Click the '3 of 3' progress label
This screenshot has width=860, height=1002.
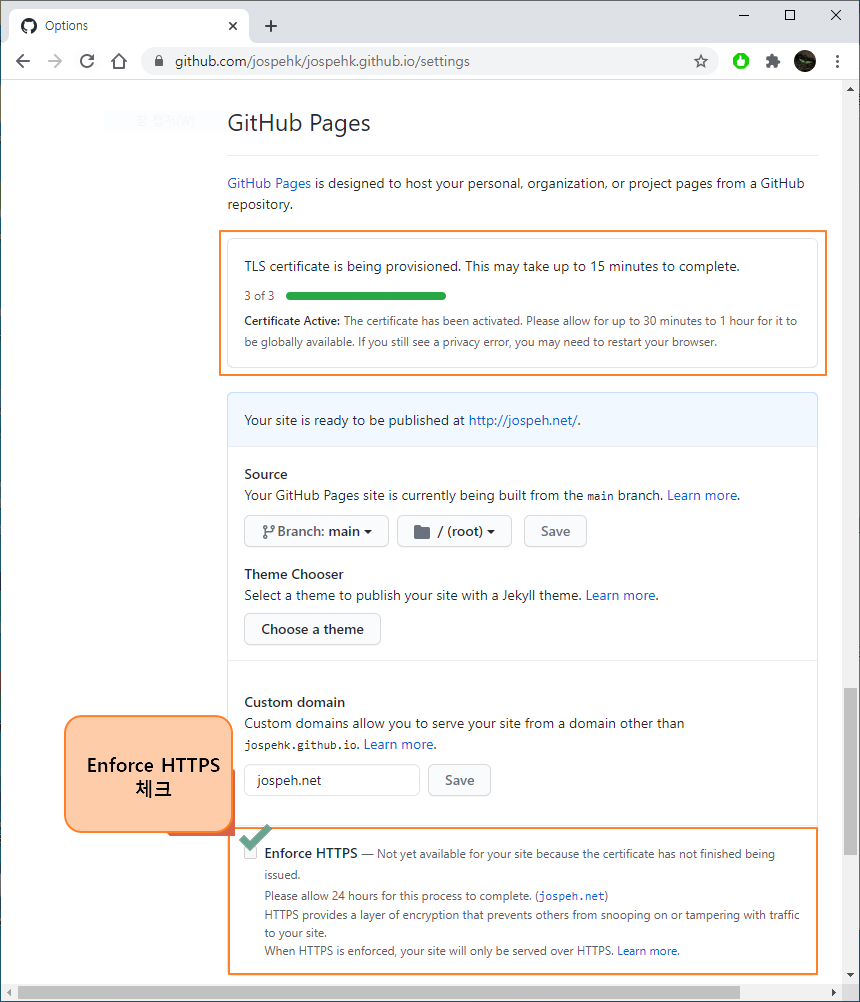259,296
